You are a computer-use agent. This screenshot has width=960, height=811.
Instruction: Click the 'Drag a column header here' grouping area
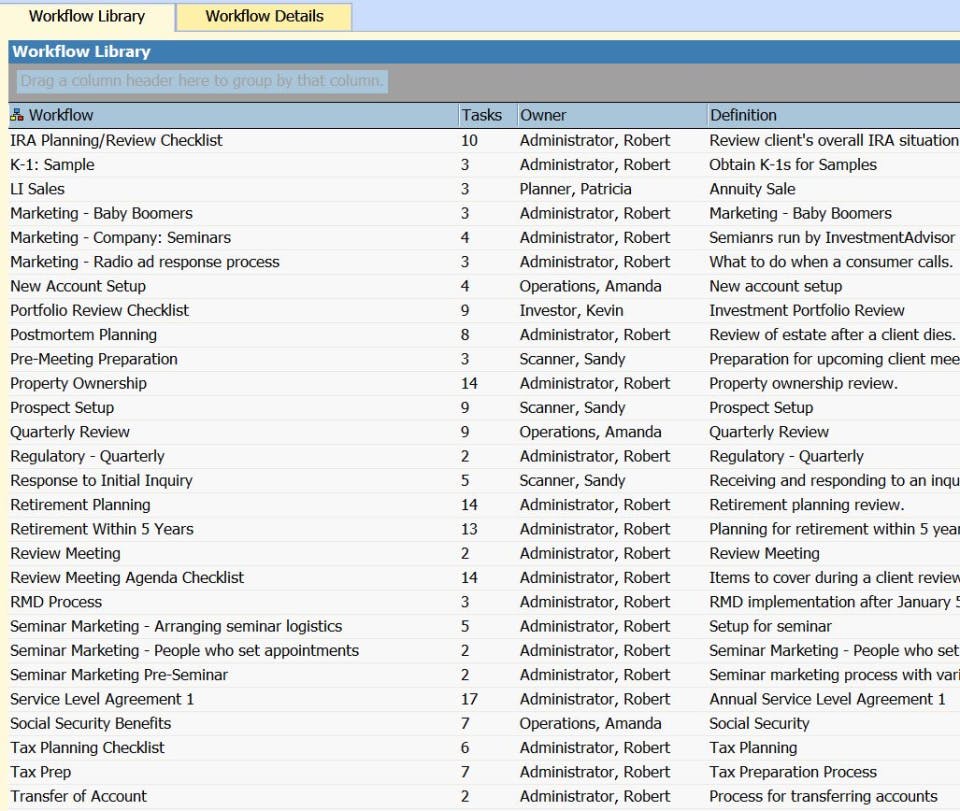click(201, 81)
